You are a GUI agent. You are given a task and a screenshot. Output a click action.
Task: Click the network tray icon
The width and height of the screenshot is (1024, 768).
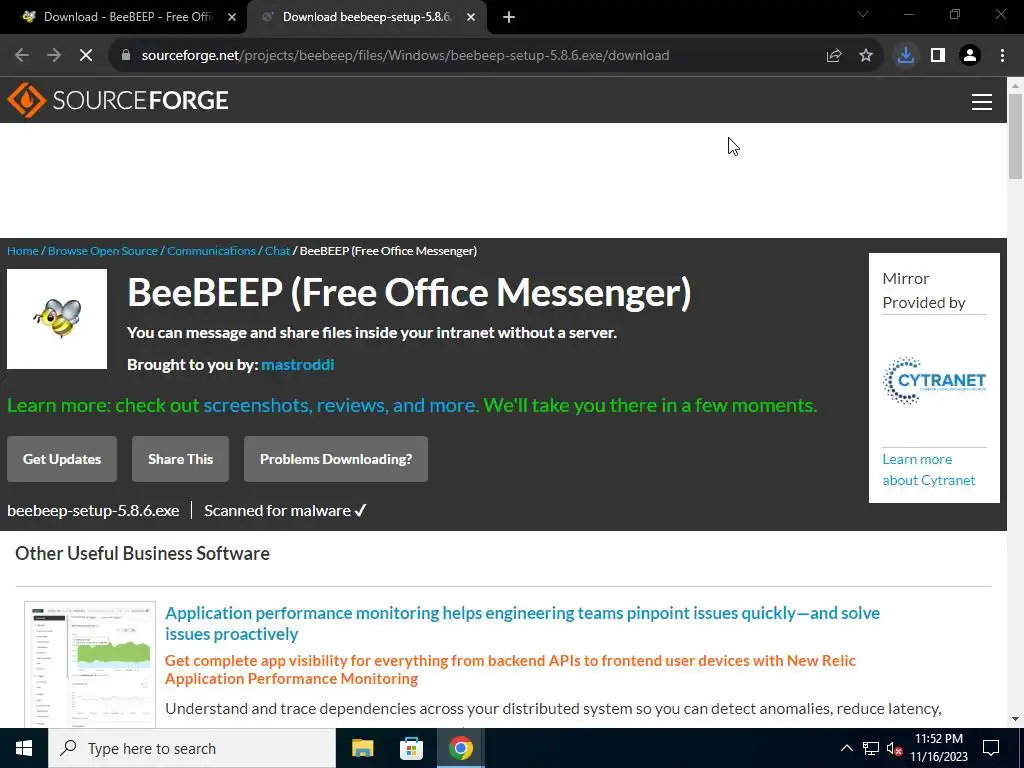point(871,748)
